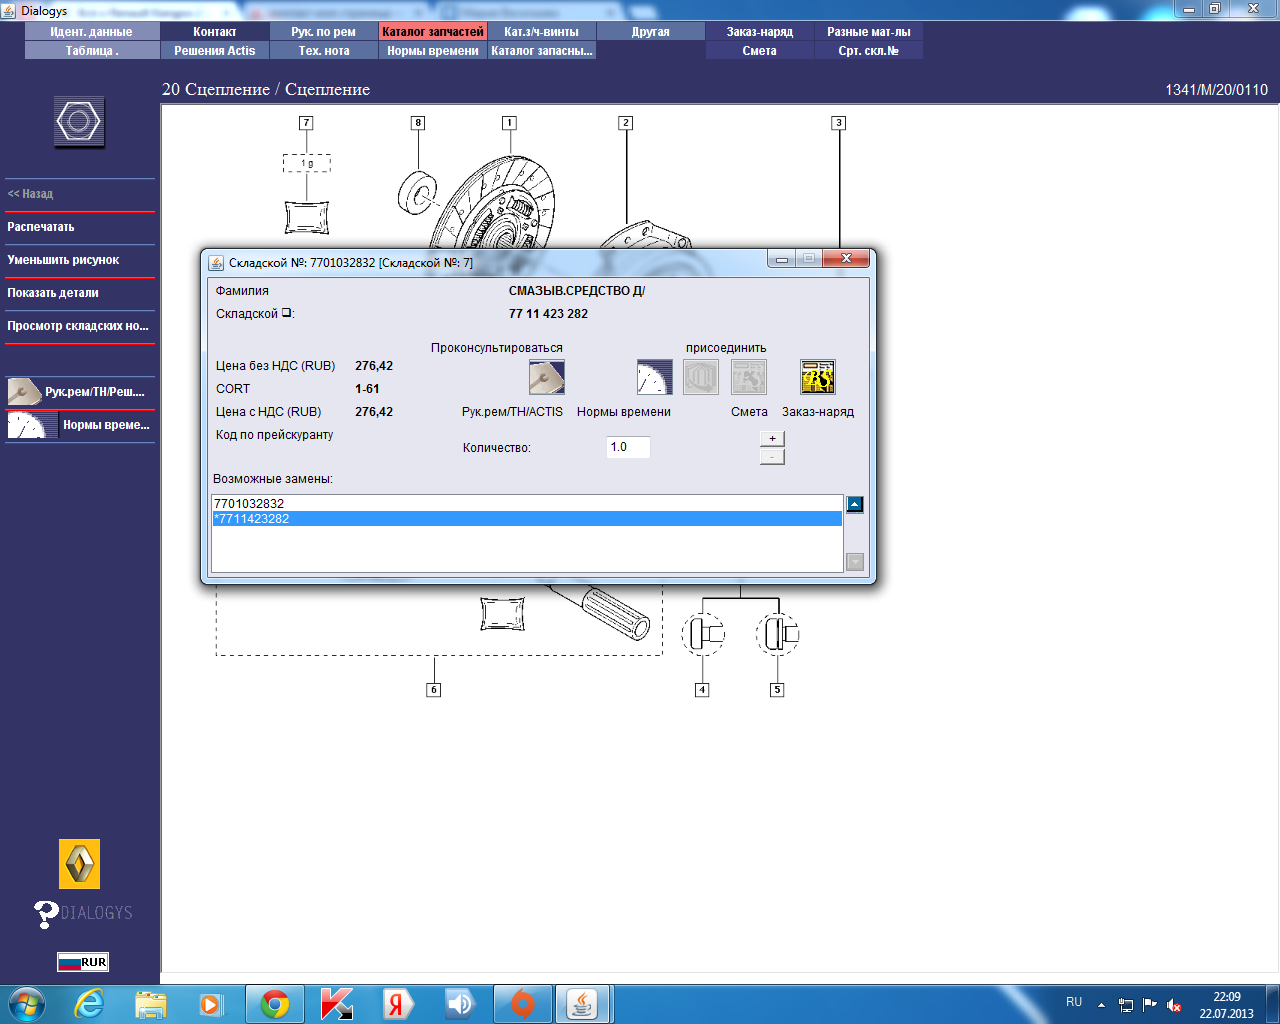This screenshot has height=1024, width=1280.
Task: Select replacement 7701032832 in list
Action: point(527,504)
